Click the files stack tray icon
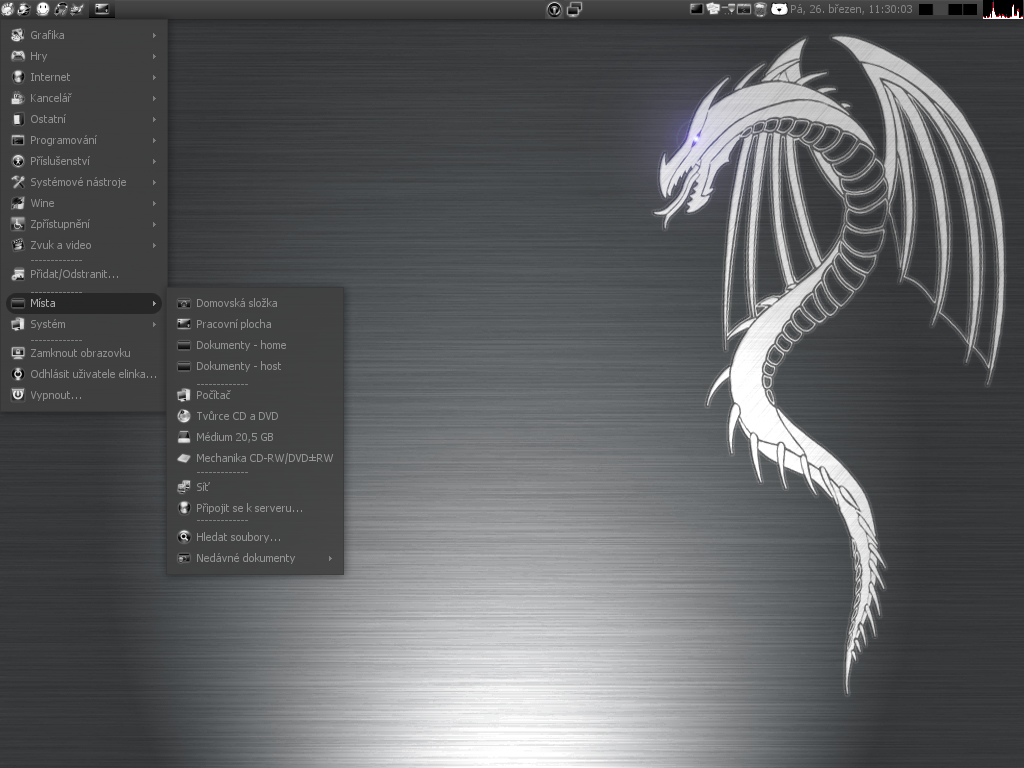 point(713,9)
